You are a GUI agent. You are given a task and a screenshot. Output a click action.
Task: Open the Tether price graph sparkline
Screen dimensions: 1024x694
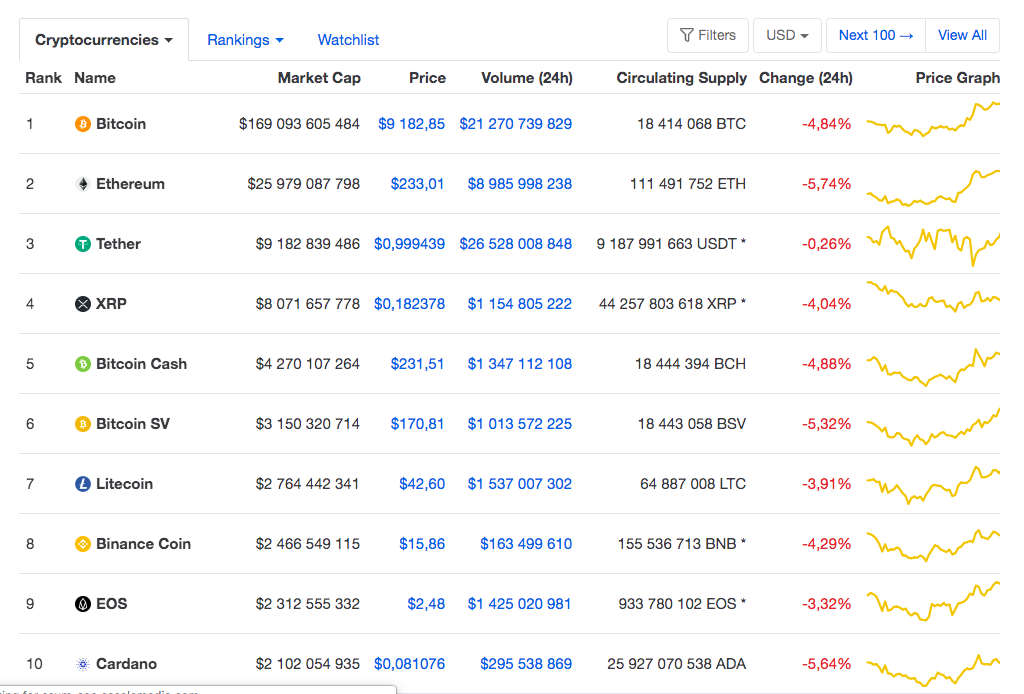coord(933,245)
